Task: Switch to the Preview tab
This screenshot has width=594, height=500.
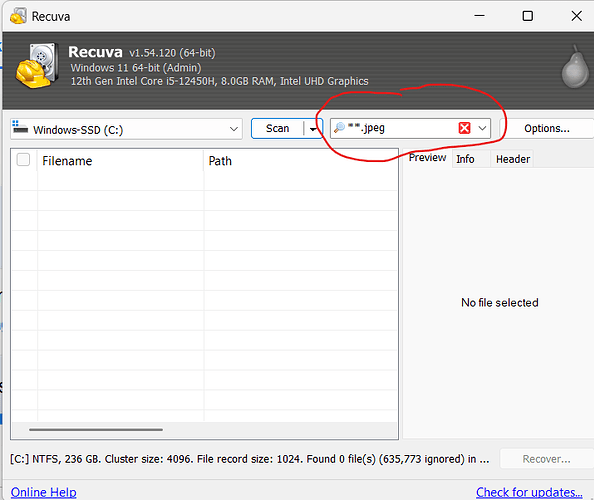Action: click(x=427, y=158)
